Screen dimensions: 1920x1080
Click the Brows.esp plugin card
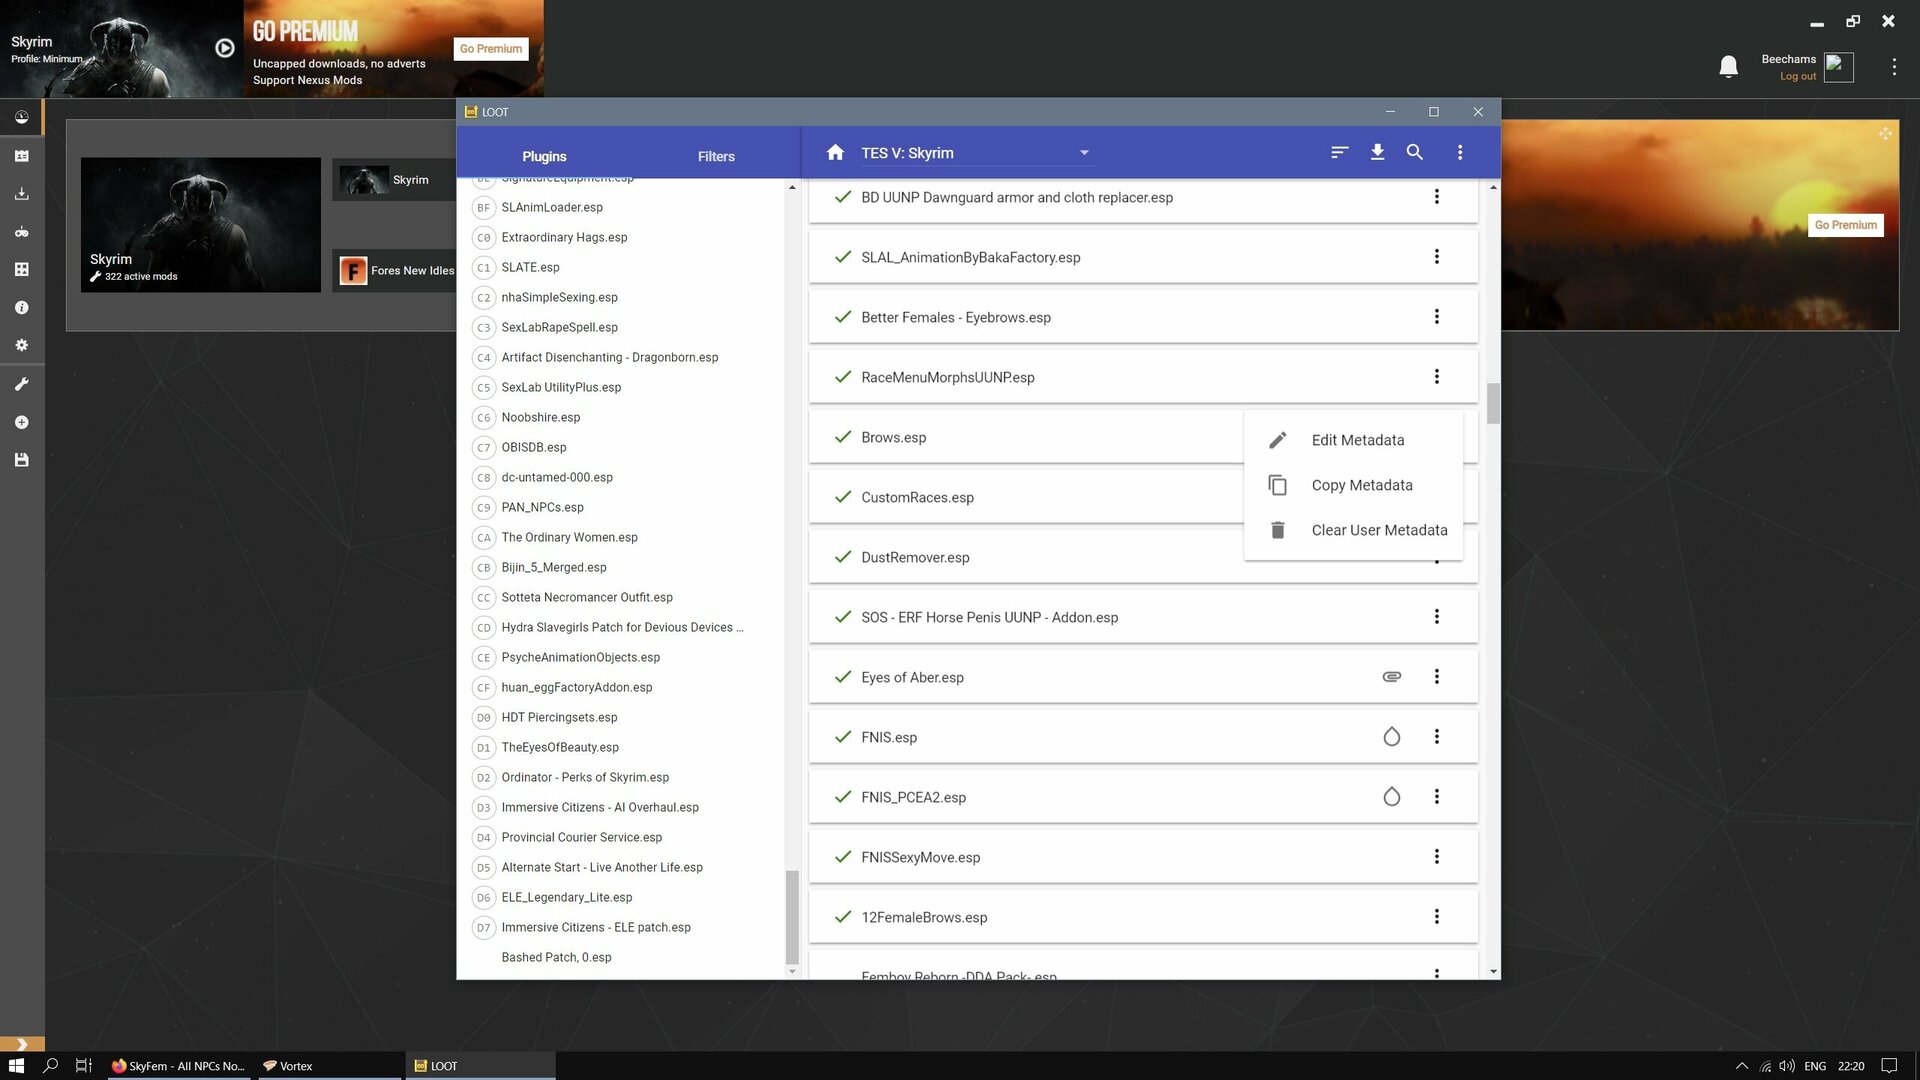click(1025, 437)
